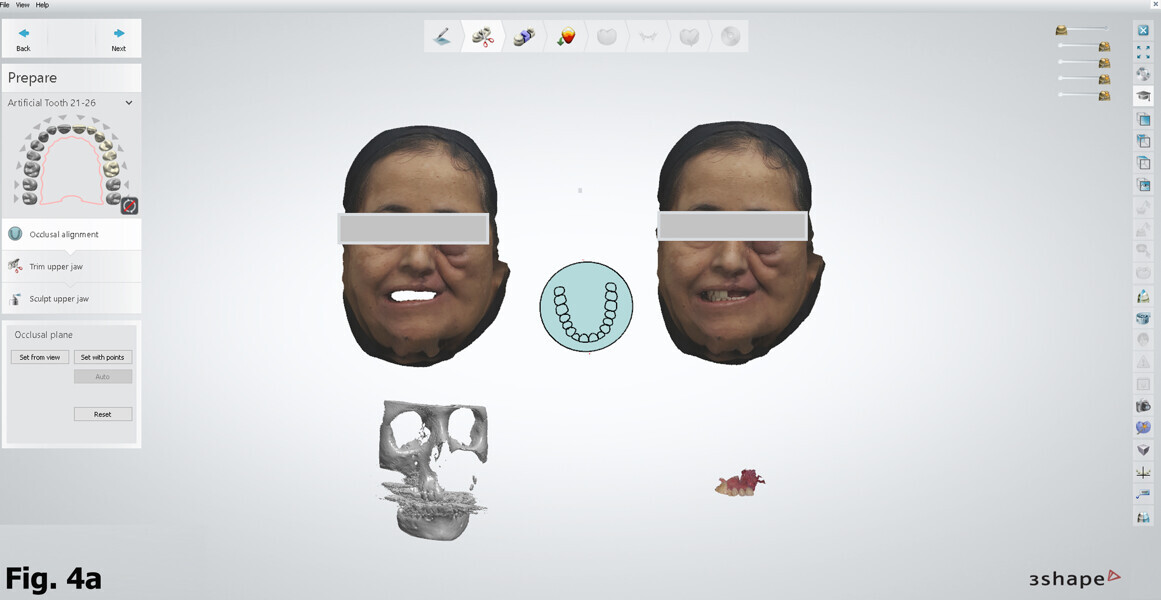This screenshot has height=600, width=1161.
Task: Select Trim upper jaw step
Action: (56, 267)
